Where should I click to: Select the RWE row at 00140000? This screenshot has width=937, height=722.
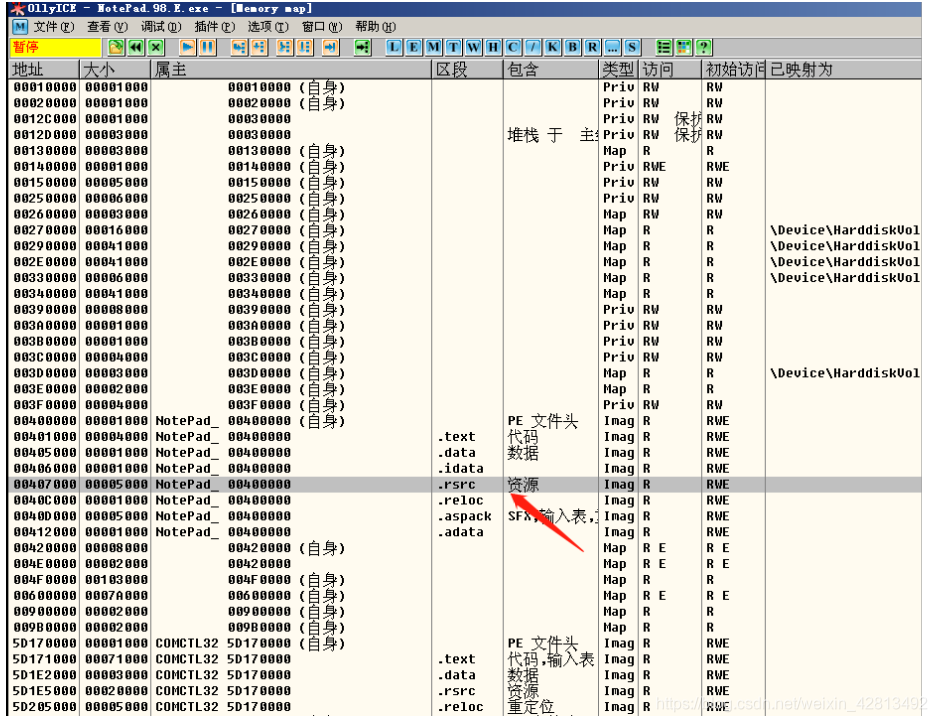466,167
